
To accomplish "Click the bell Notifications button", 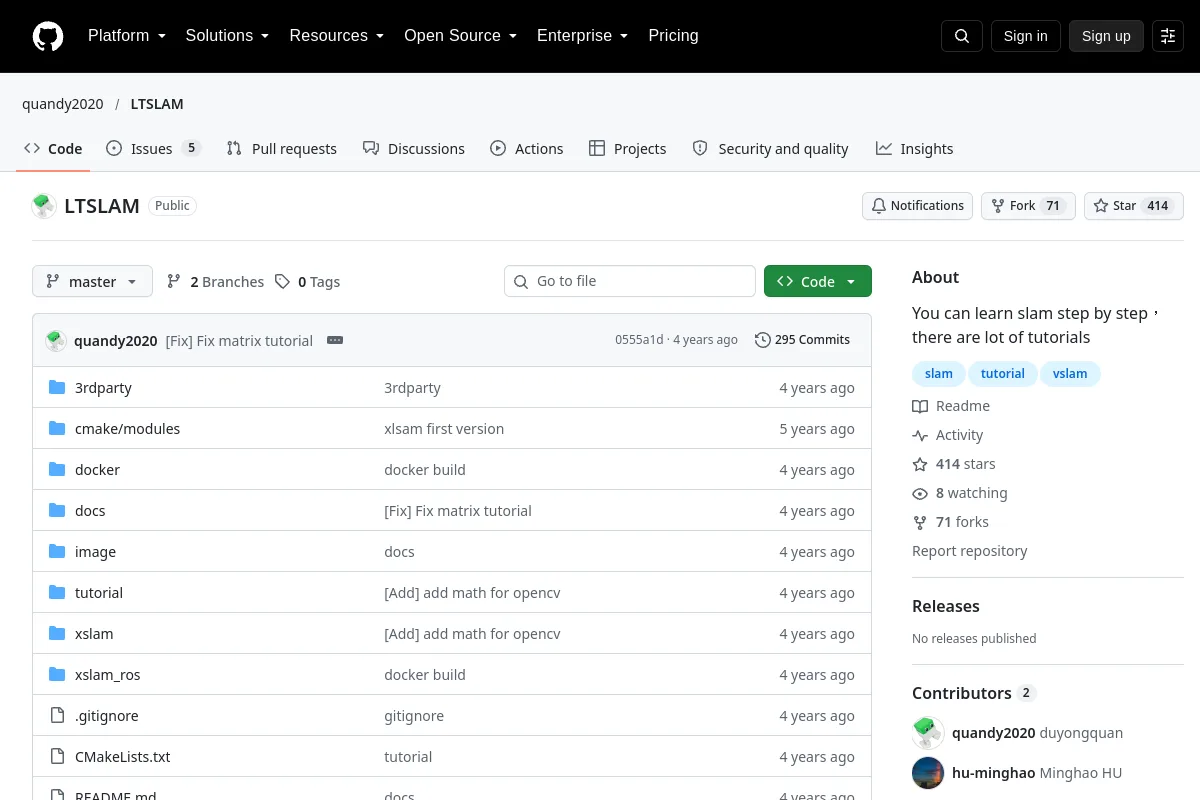I will (x=918, y=206).
